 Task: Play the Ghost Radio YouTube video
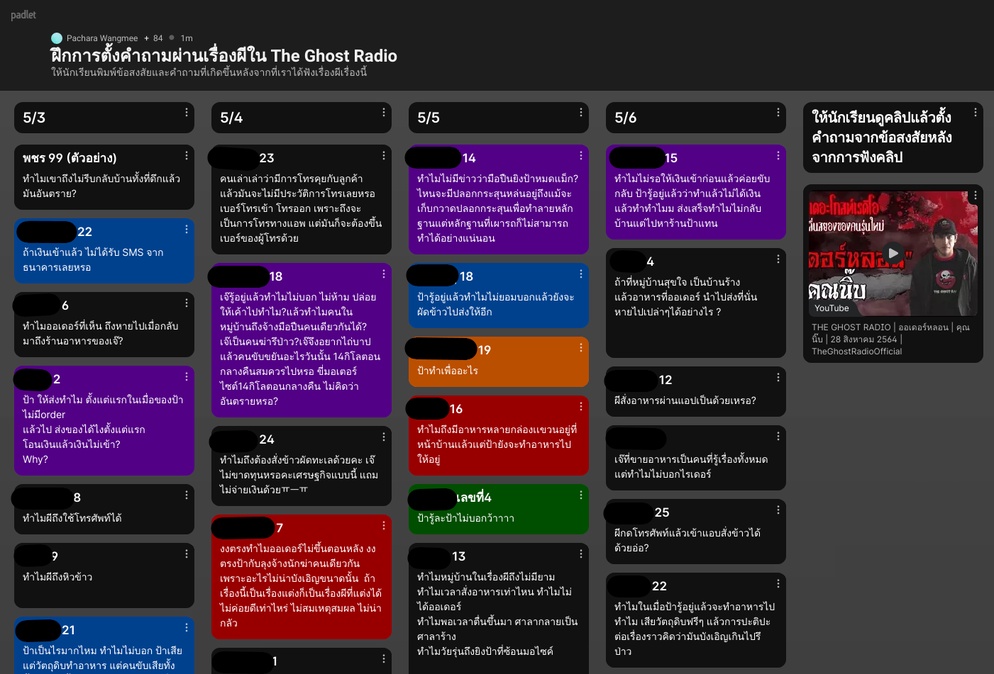(893, 253)
